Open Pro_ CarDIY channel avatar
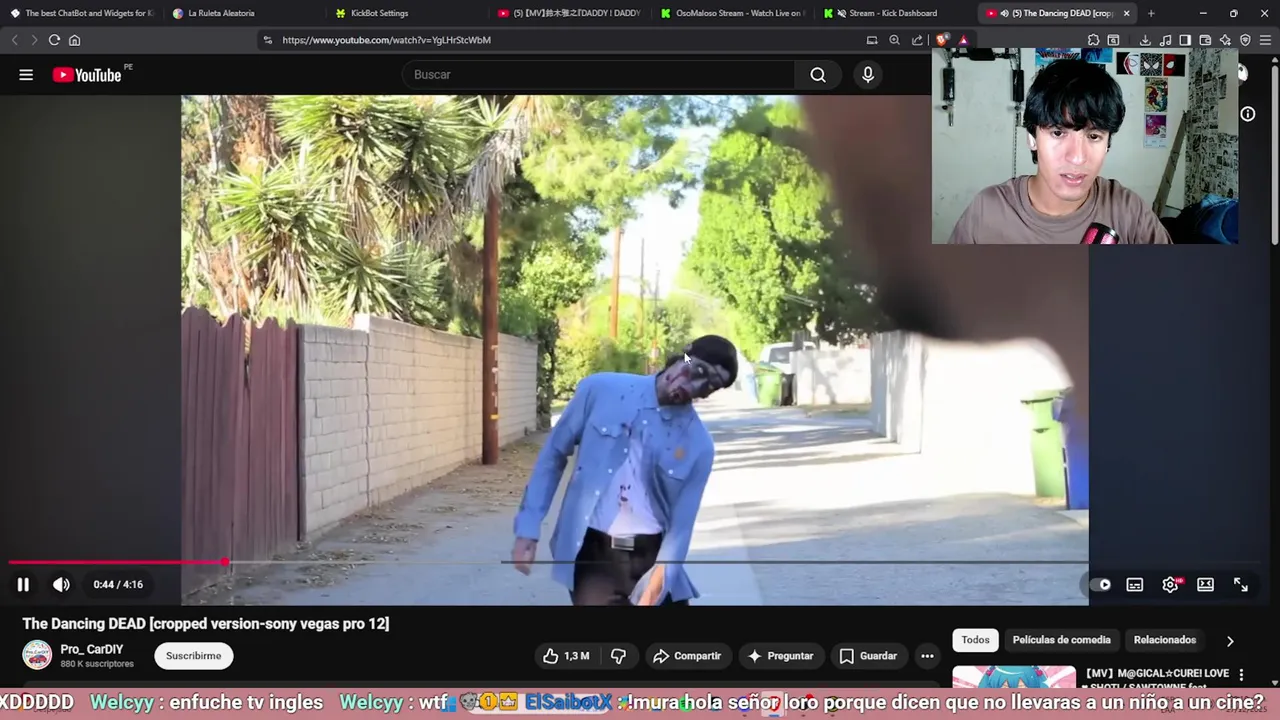 [x=37, y=655]
